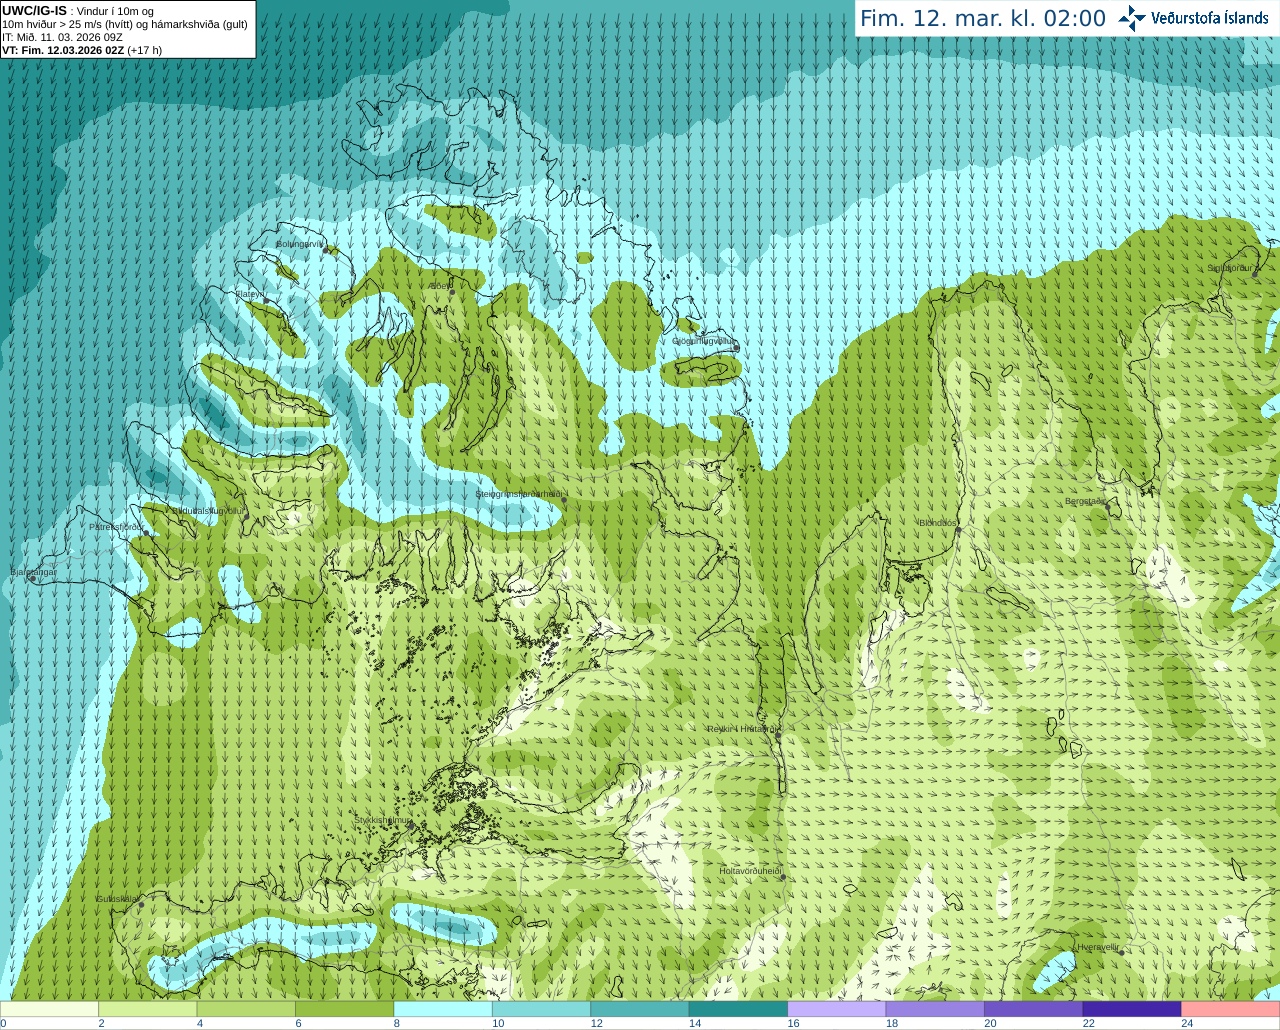
Task: Click the Gjögurflugvöllur station label
Action: pyautogui.click(x=704, y=341)
